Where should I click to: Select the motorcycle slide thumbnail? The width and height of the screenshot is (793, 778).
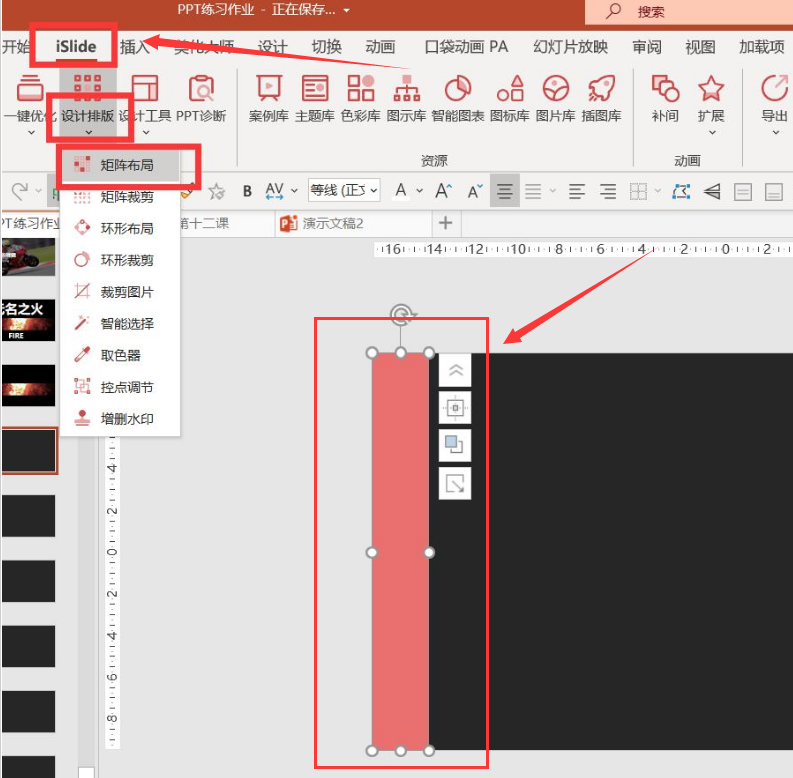point(28,257)
